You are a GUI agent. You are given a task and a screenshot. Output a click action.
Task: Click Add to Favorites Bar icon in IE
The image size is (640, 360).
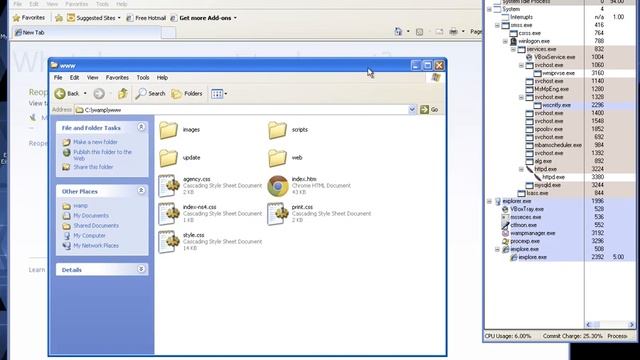click(x=59, y=18)
